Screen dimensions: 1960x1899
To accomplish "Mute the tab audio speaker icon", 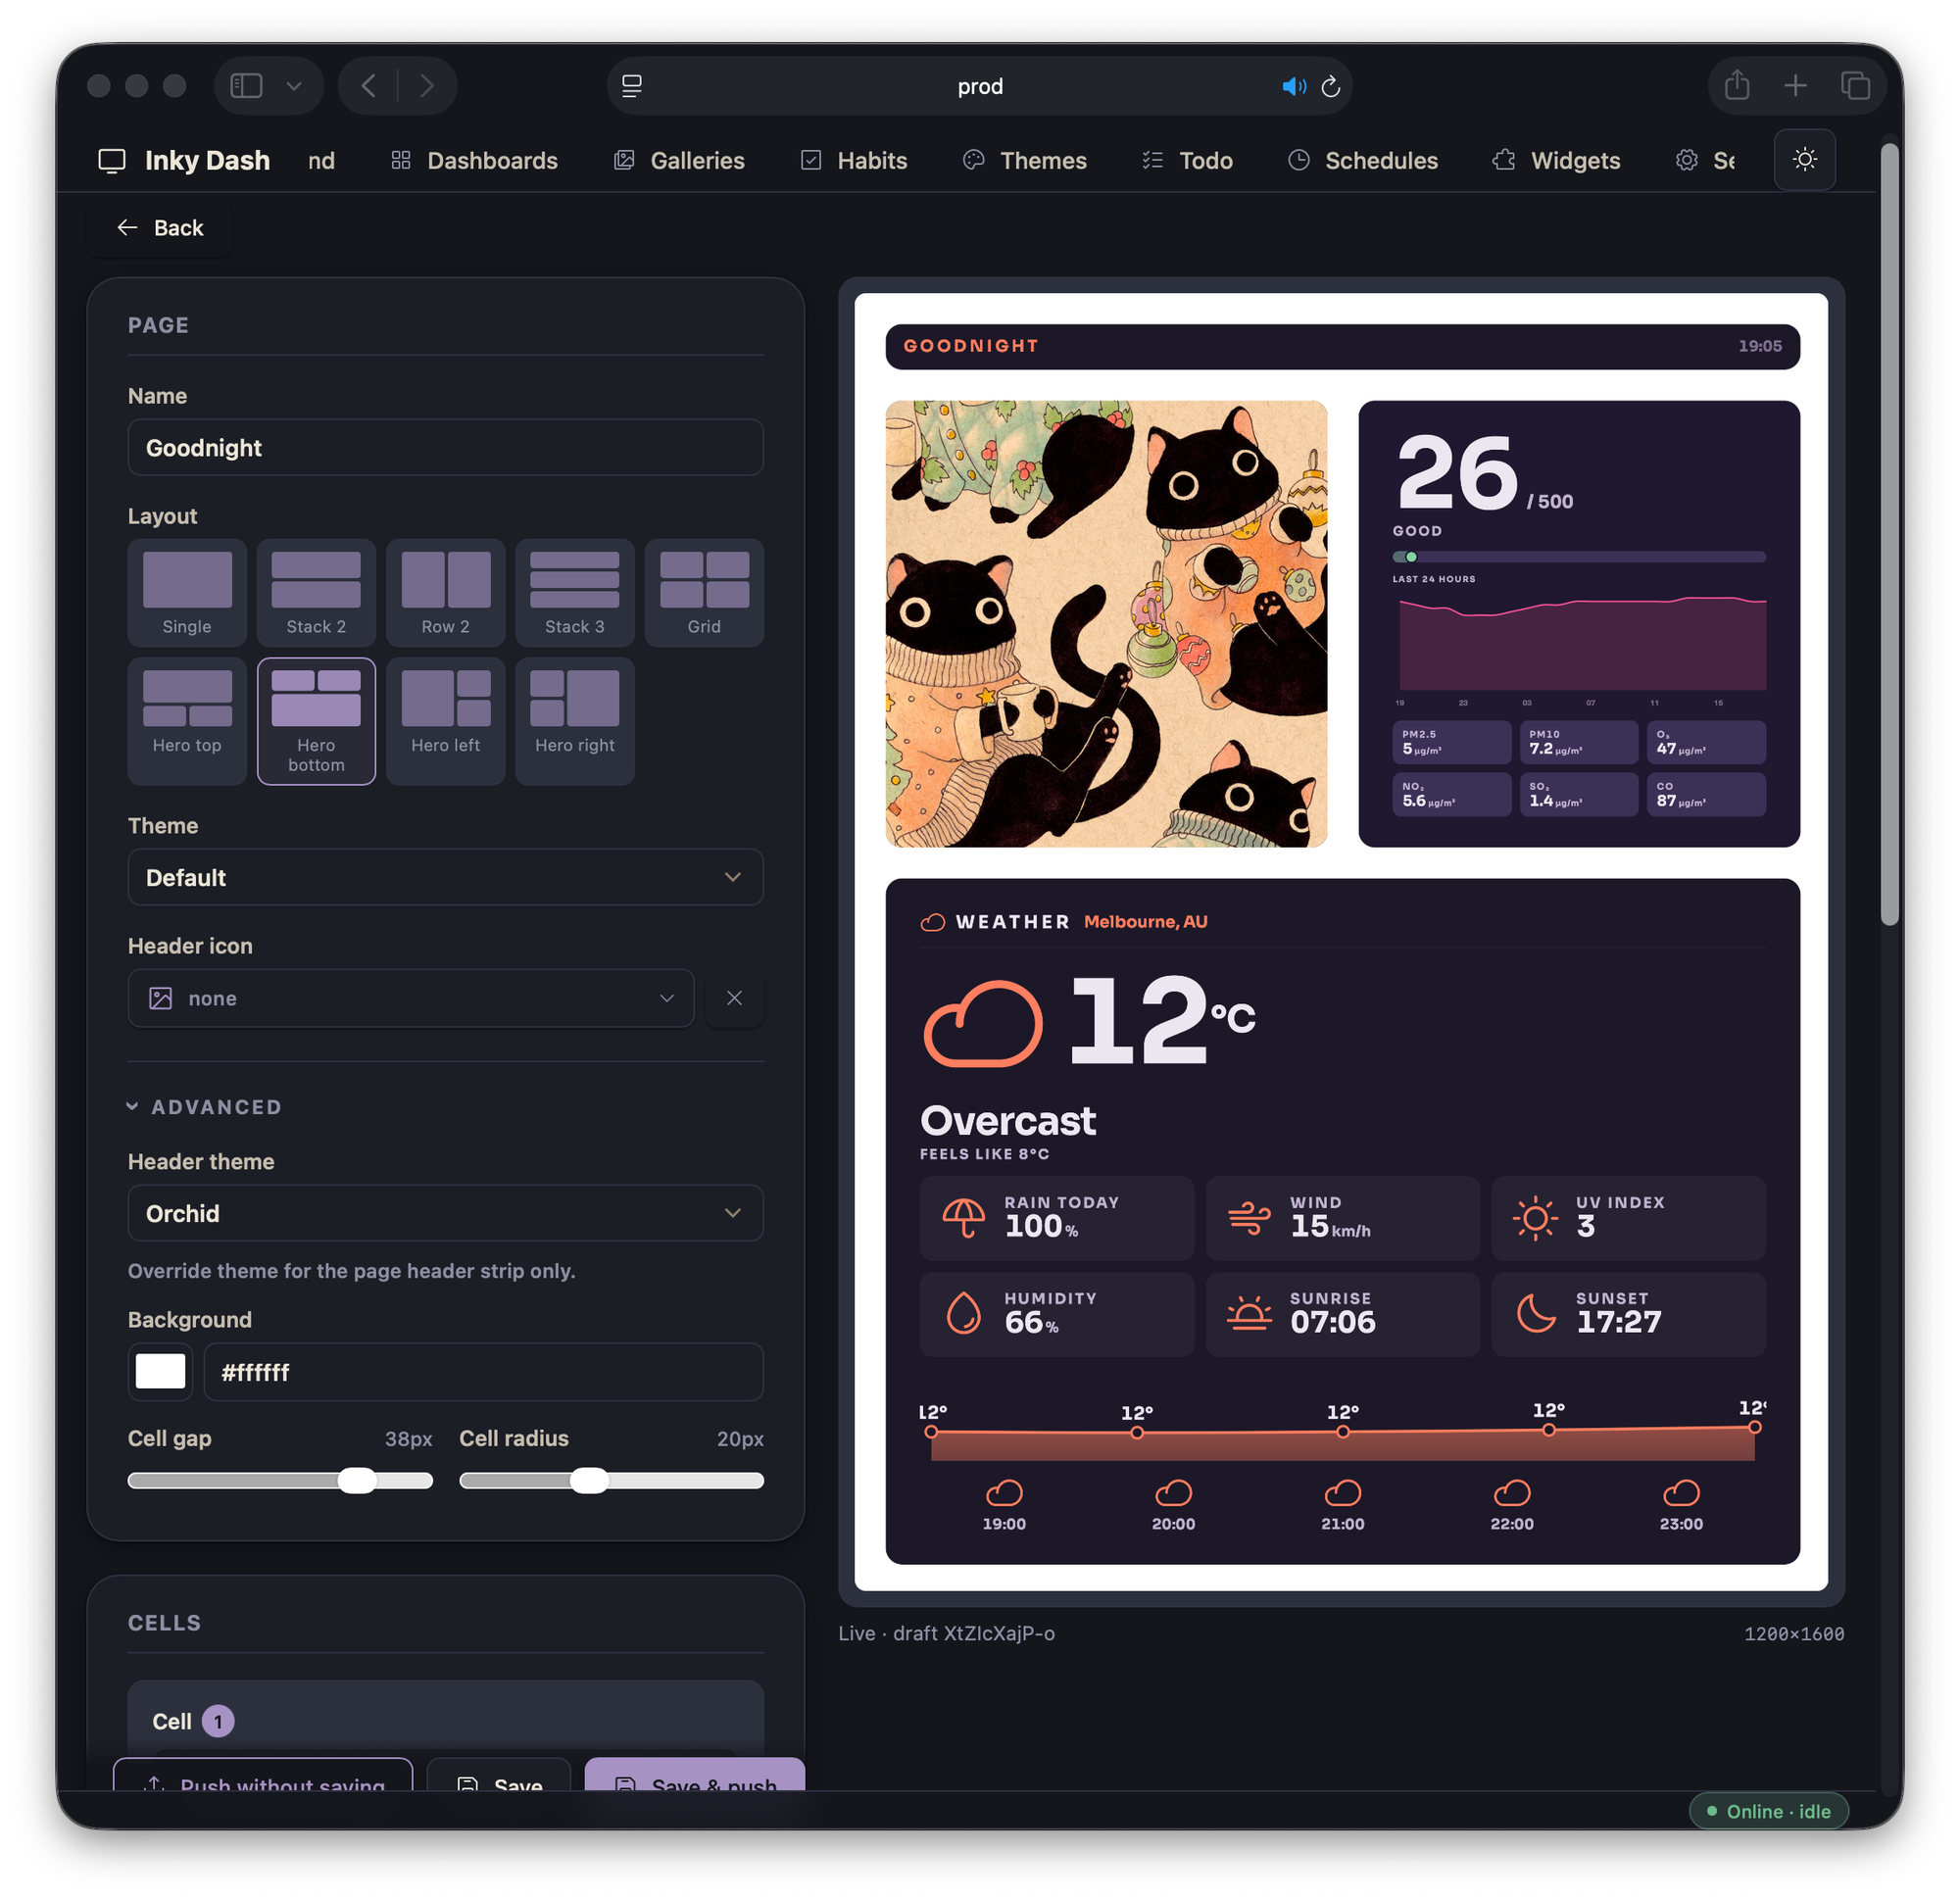I will point(1294,86).
